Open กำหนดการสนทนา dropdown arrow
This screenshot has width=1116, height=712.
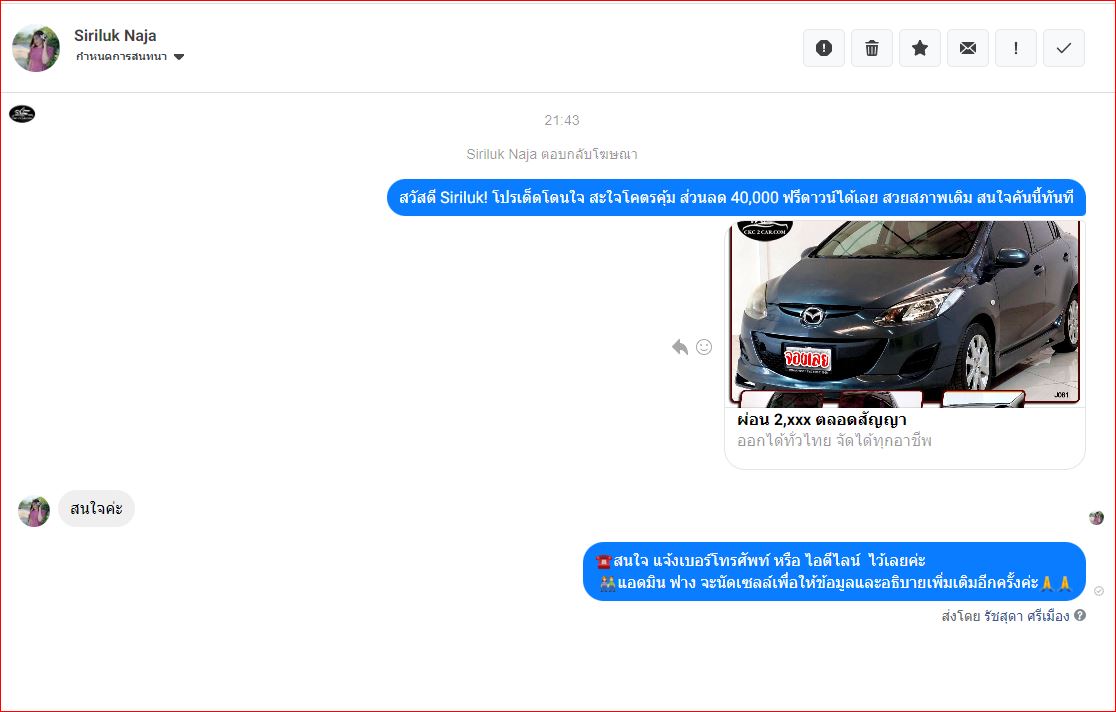(x=179, y=57)
